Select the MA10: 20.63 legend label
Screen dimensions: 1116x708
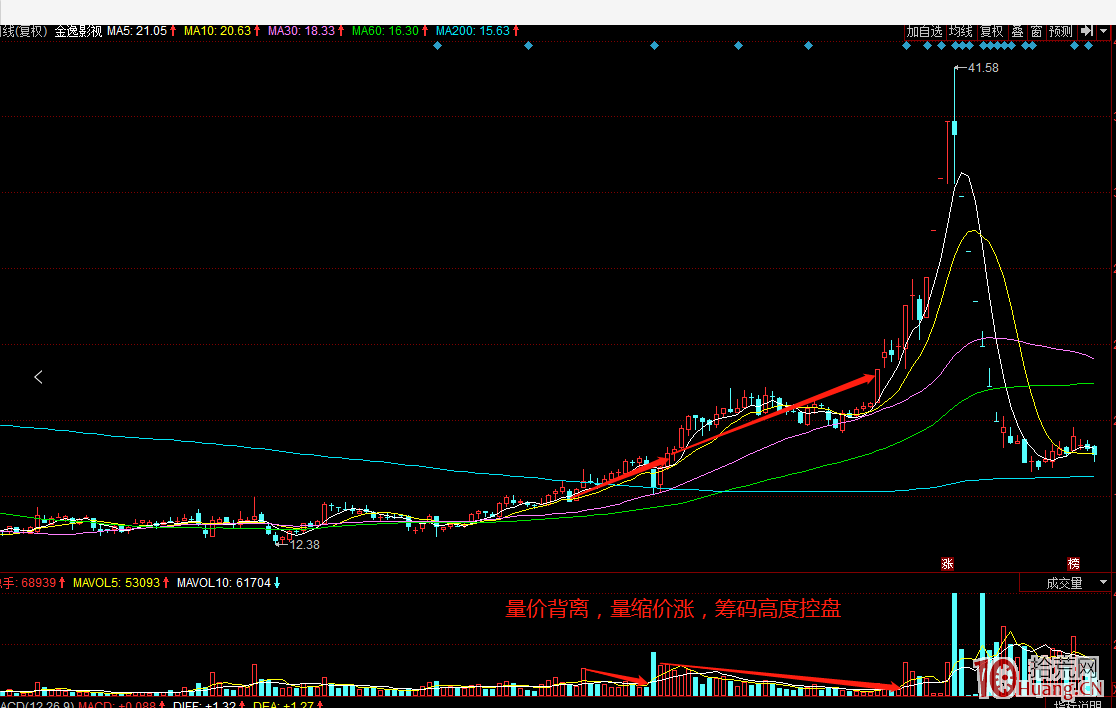(217, 31)
